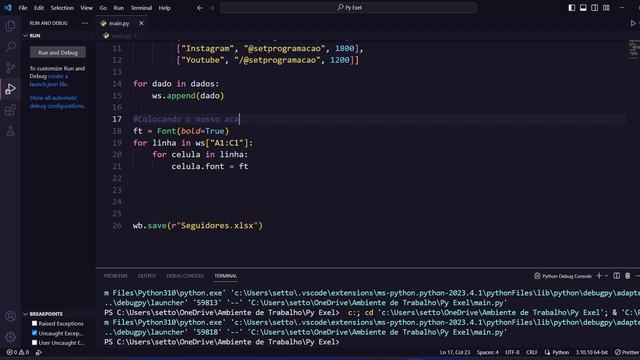Image resolution: width=640 pixels, height=360 pixels.
Task: Open the Go menu
Action: click(x=103, y=8)
